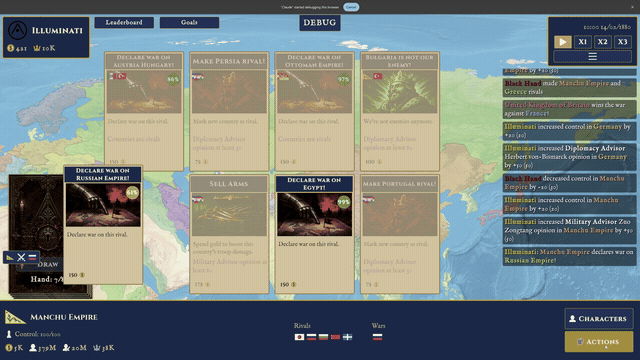Click the Illuminati faction emblem icon
The image size is (640, 360).
(x=18, y=30)
